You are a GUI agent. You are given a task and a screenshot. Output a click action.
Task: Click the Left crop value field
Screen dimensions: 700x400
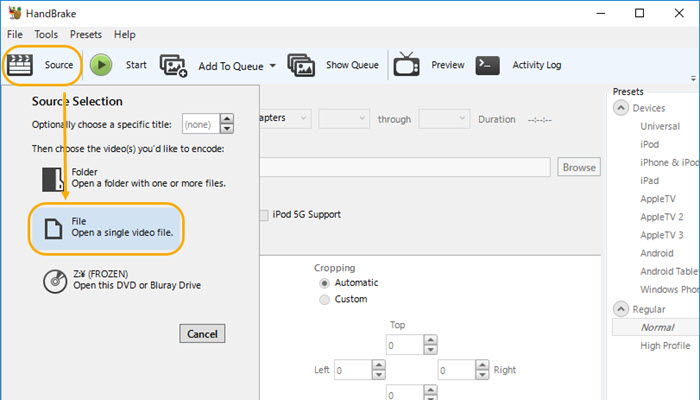click(353, 370)
